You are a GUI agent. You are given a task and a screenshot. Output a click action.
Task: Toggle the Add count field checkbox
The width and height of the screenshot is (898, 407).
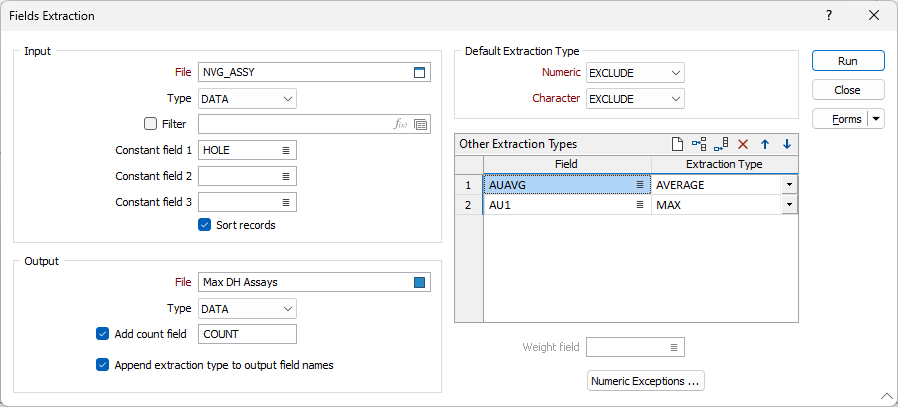(x=102, y=334)
